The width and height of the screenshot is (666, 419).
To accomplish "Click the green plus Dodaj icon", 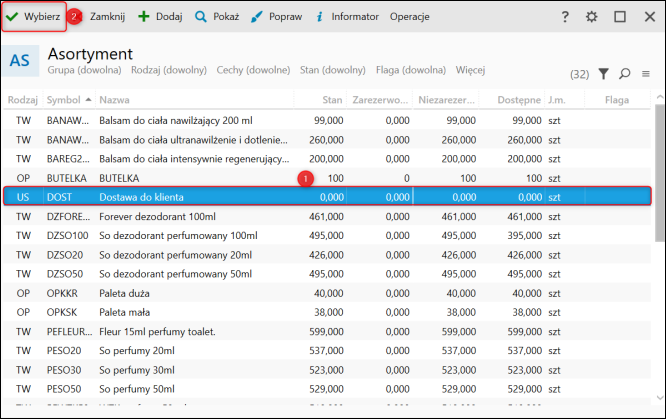I will point(144,17).
